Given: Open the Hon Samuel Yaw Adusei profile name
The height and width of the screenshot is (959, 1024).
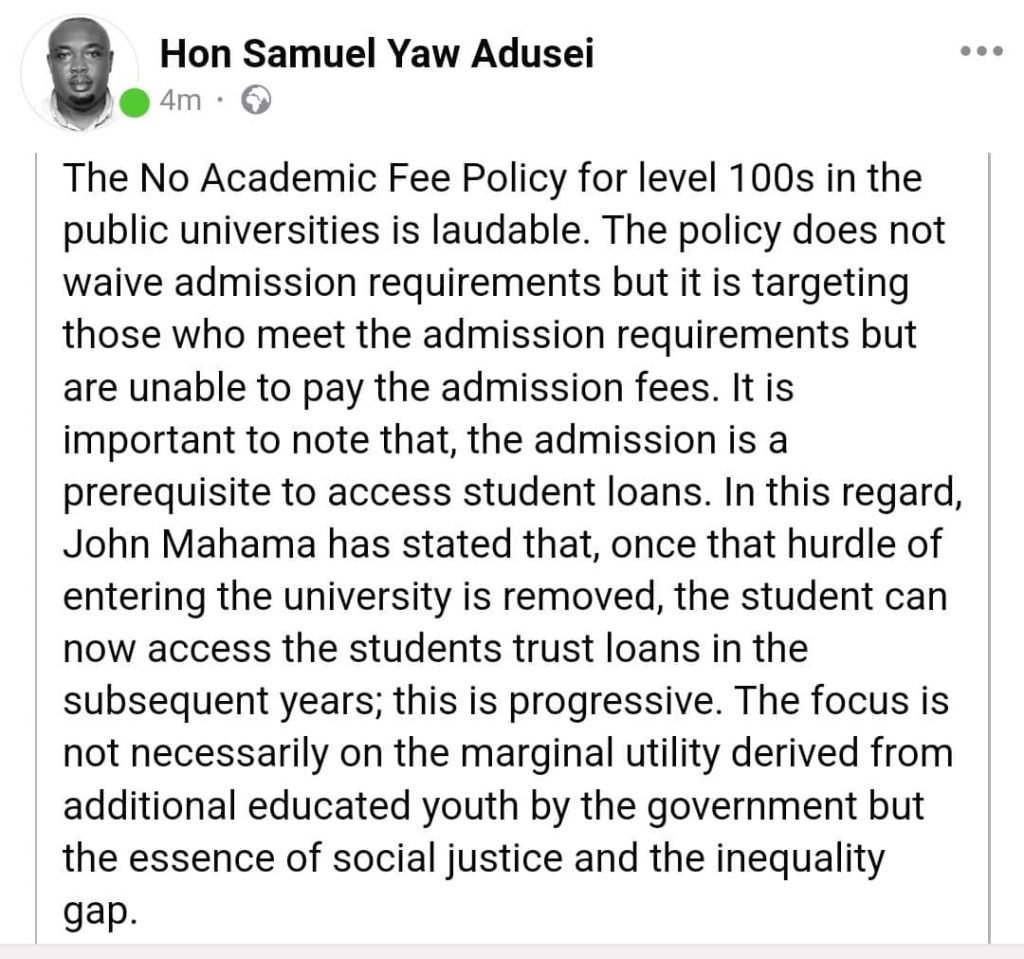Looking at the screenshot, I should tap(377, 53).
